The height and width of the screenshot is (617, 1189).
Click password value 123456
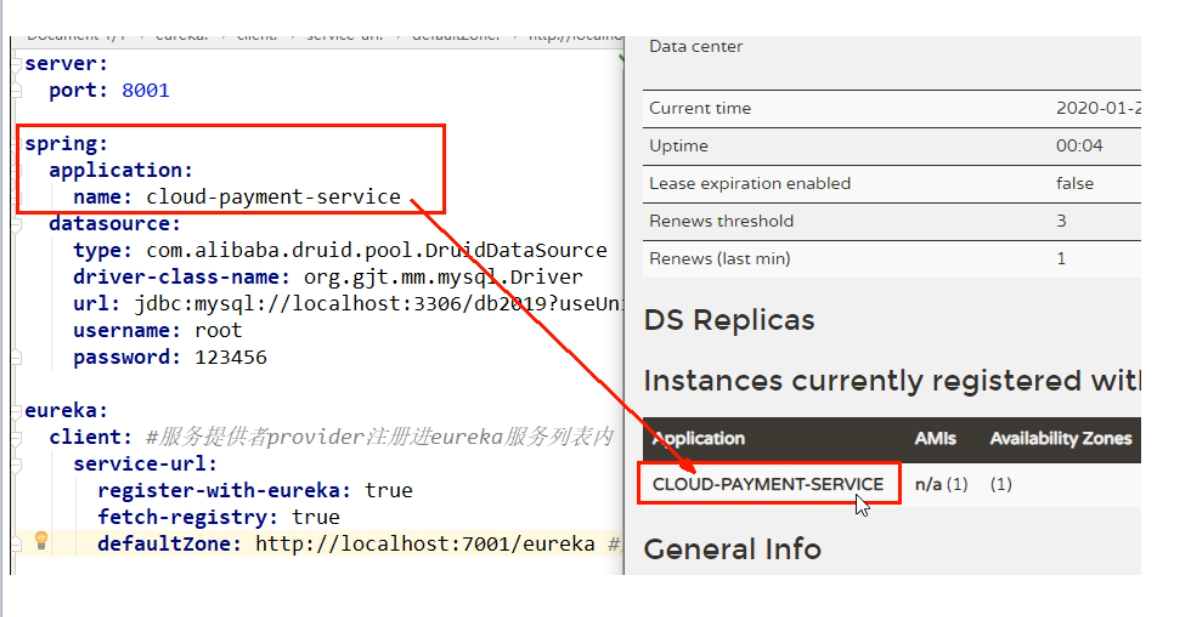[x=231, y=357]
